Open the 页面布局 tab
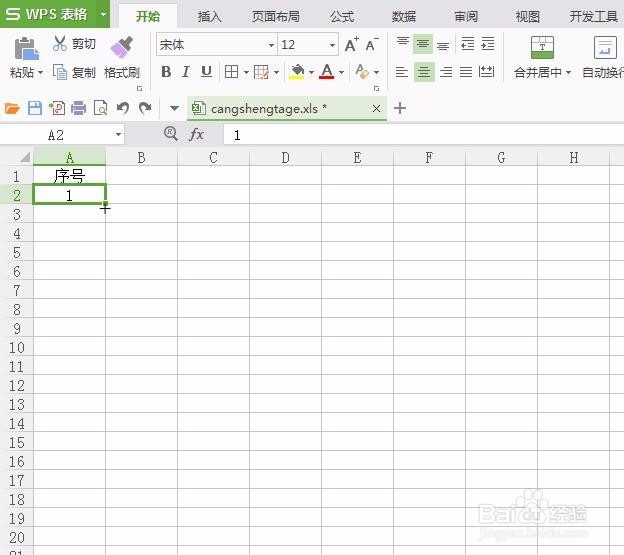The image size is (624, 555). point(275,16)
